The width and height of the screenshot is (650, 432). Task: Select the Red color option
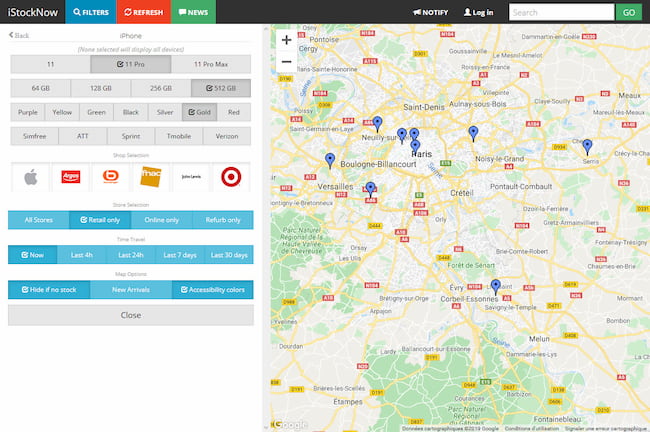click(234, 112)
